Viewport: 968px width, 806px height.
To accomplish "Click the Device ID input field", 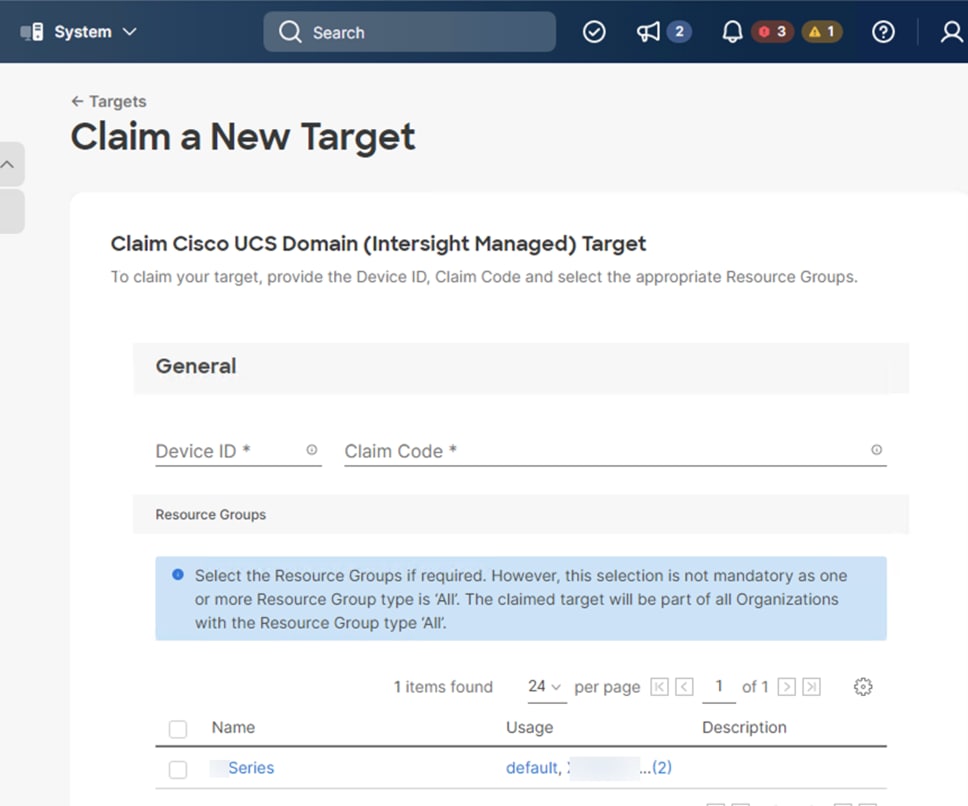I will point(238,451).
